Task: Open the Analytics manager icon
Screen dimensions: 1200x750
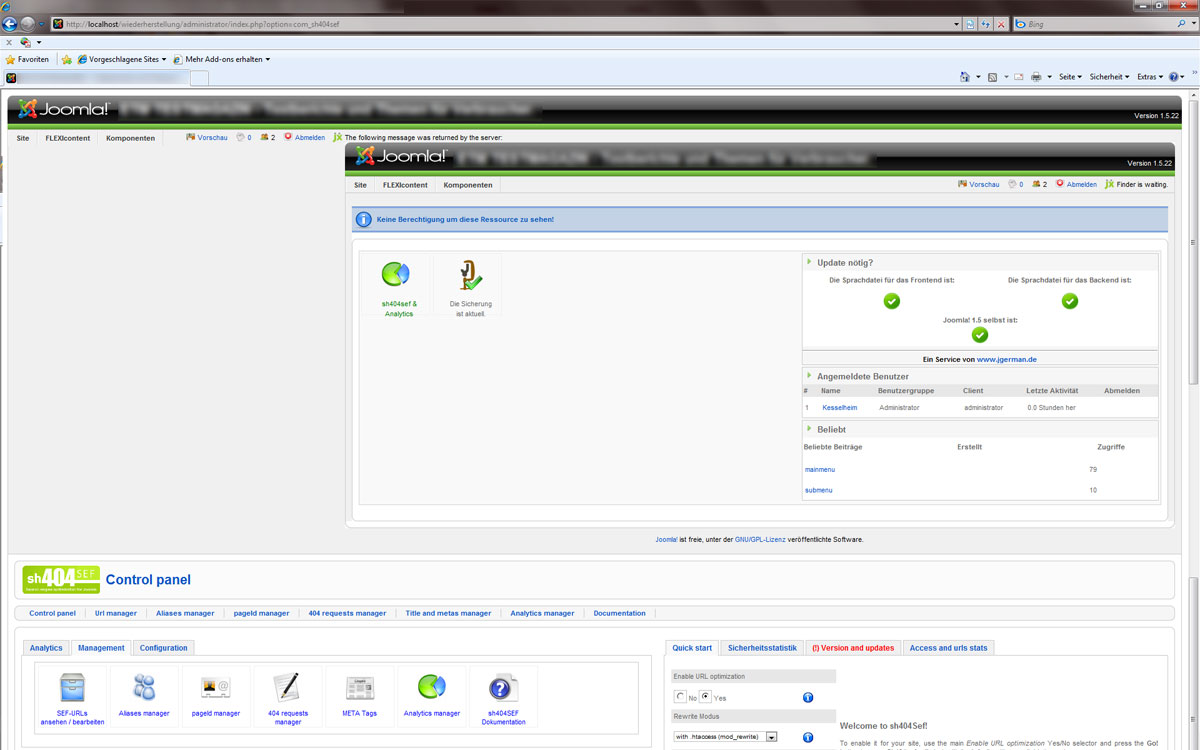Action: coord(432,695)
